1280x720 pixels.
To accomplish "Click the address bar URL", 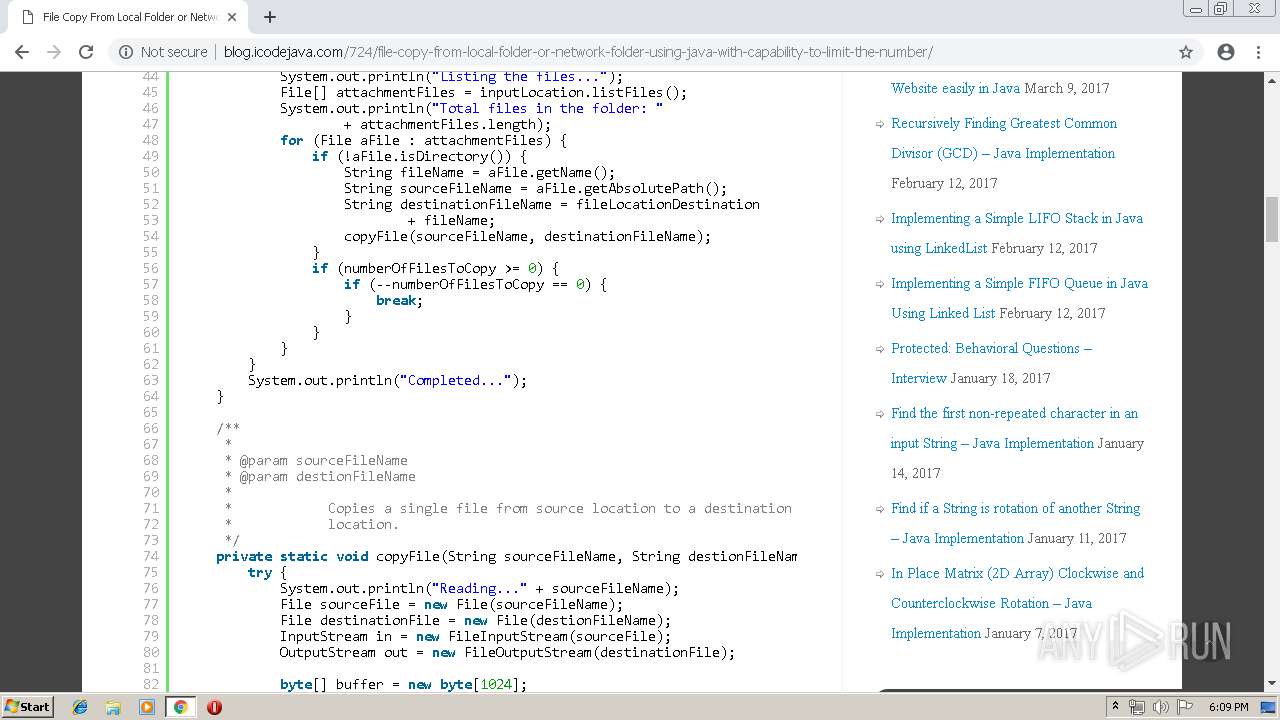I will (x=578, y=52).
